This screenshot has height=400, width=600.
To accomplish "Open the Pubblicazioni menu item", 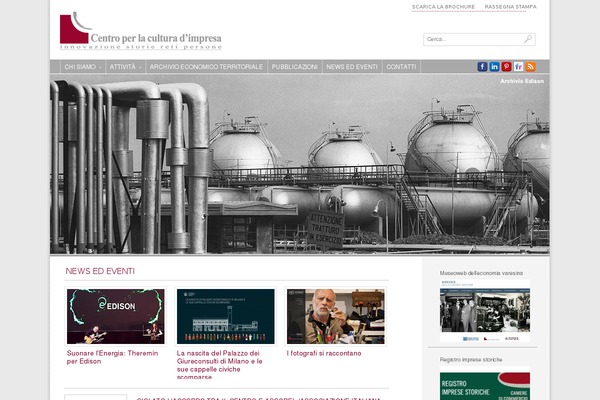I will [294, 67].
